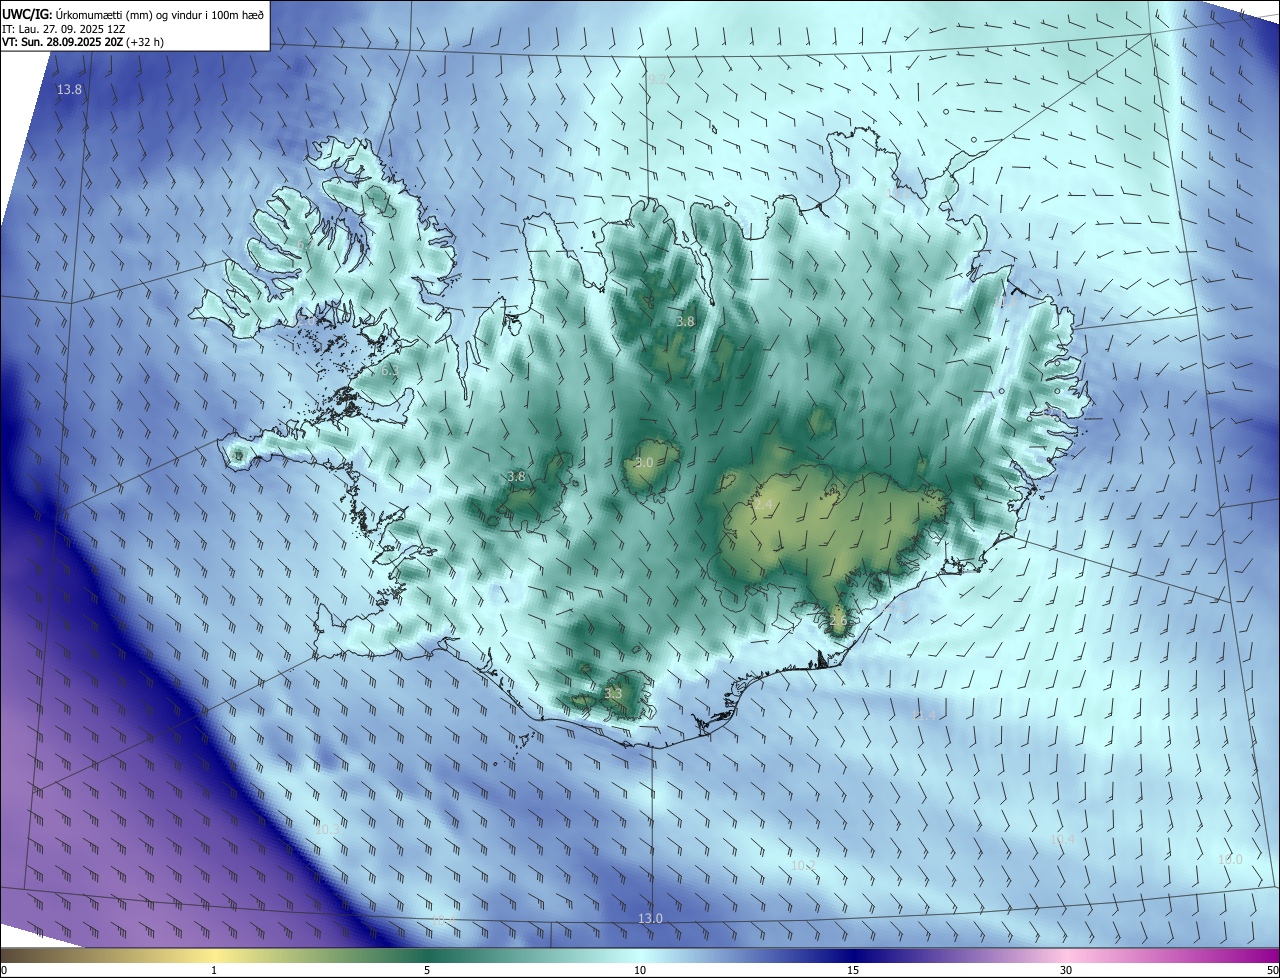
Task: Click the 6.3 value in west Iceland
Action: coord(390,371)
